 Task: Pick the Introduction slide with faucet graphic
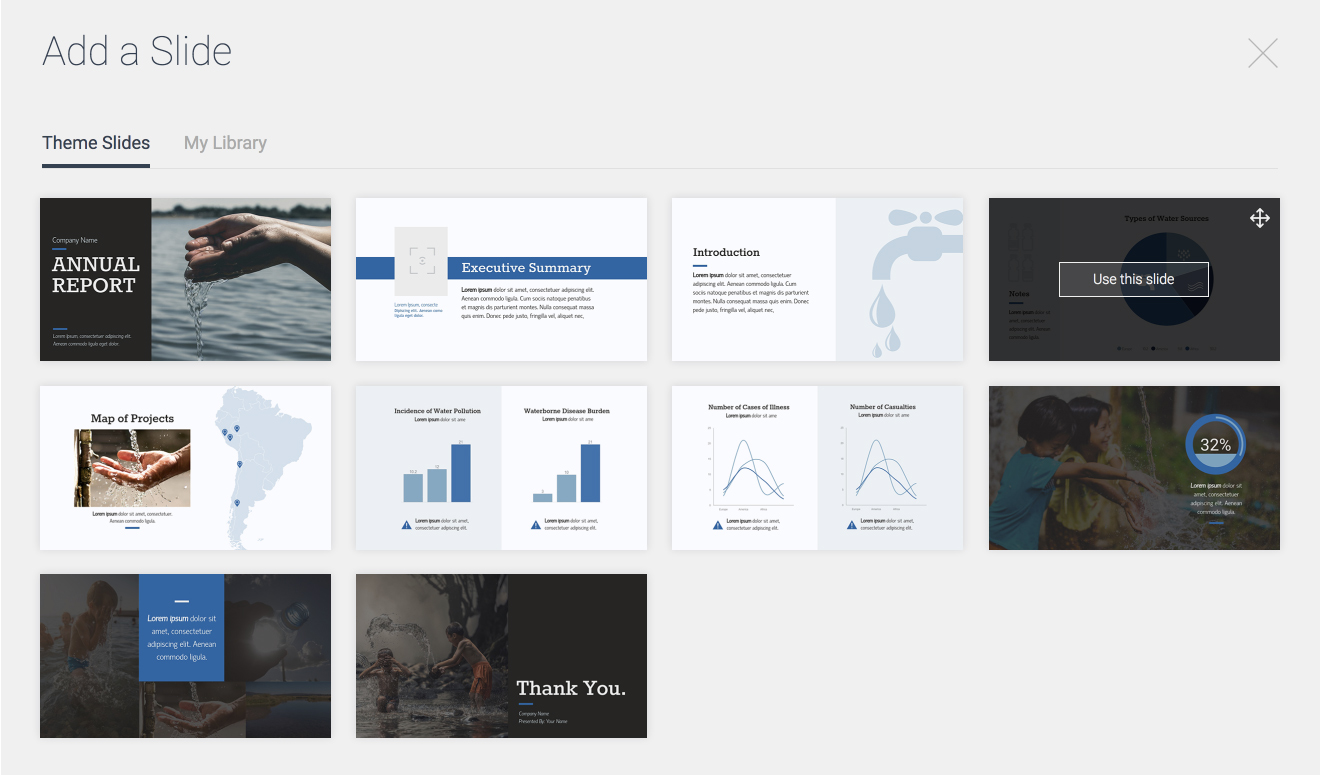(817, 279)
